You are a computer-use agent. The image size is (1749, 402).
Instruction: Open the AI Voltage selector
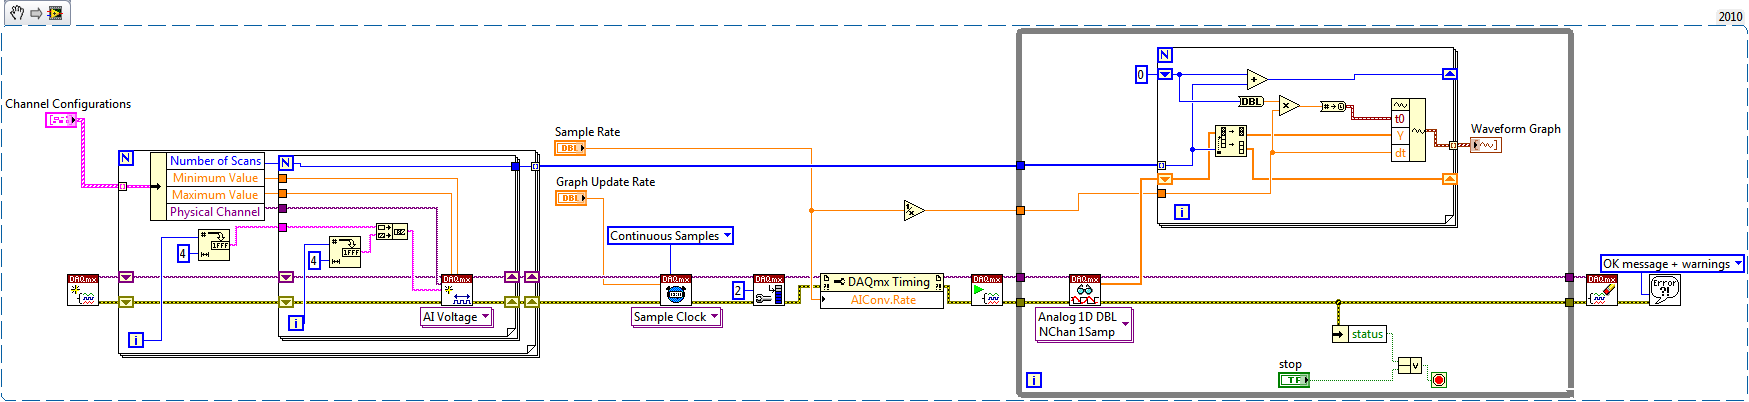click(457, 317)
